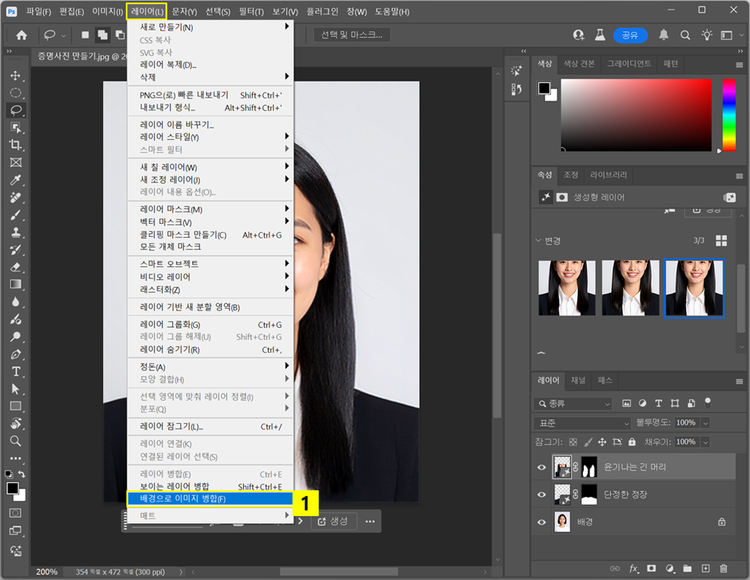Click the blue 공유 share button
Image resolution: width=750 pixels, height=580 pixels.
pyautogui.click(x=629, y=34)
